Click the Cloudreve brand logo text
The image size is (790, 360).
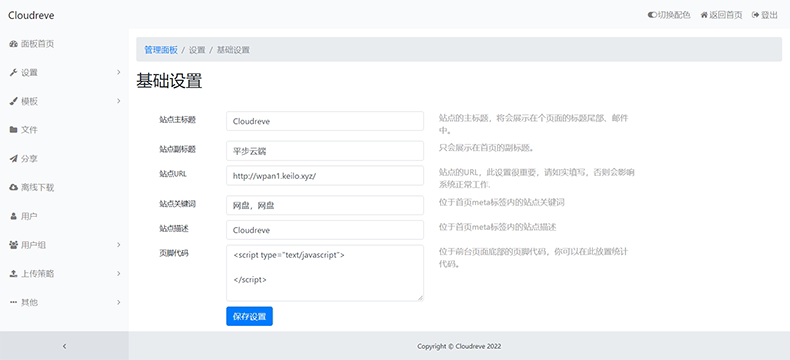31,15
